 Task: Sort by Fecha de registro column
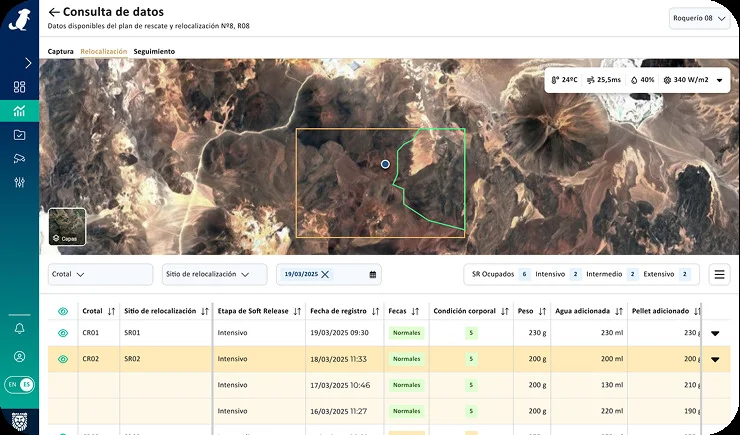click(375, 311)
